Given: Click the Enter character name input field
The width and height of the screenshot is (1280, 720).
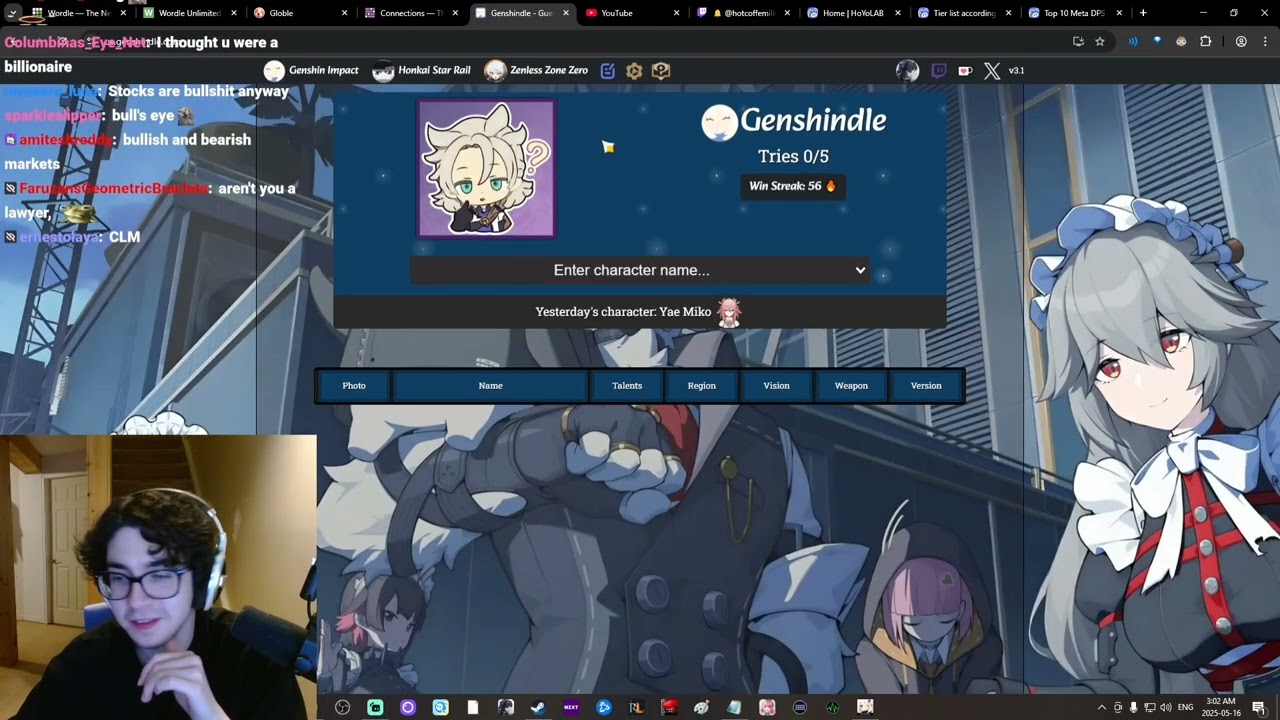Looking at the screenshot, I should [640, 270].
